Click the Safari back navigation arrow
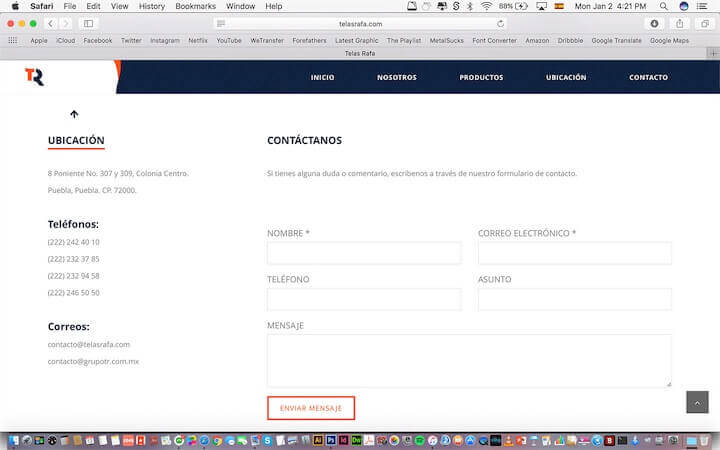This screenshot has width=720, height=450. 51,23
